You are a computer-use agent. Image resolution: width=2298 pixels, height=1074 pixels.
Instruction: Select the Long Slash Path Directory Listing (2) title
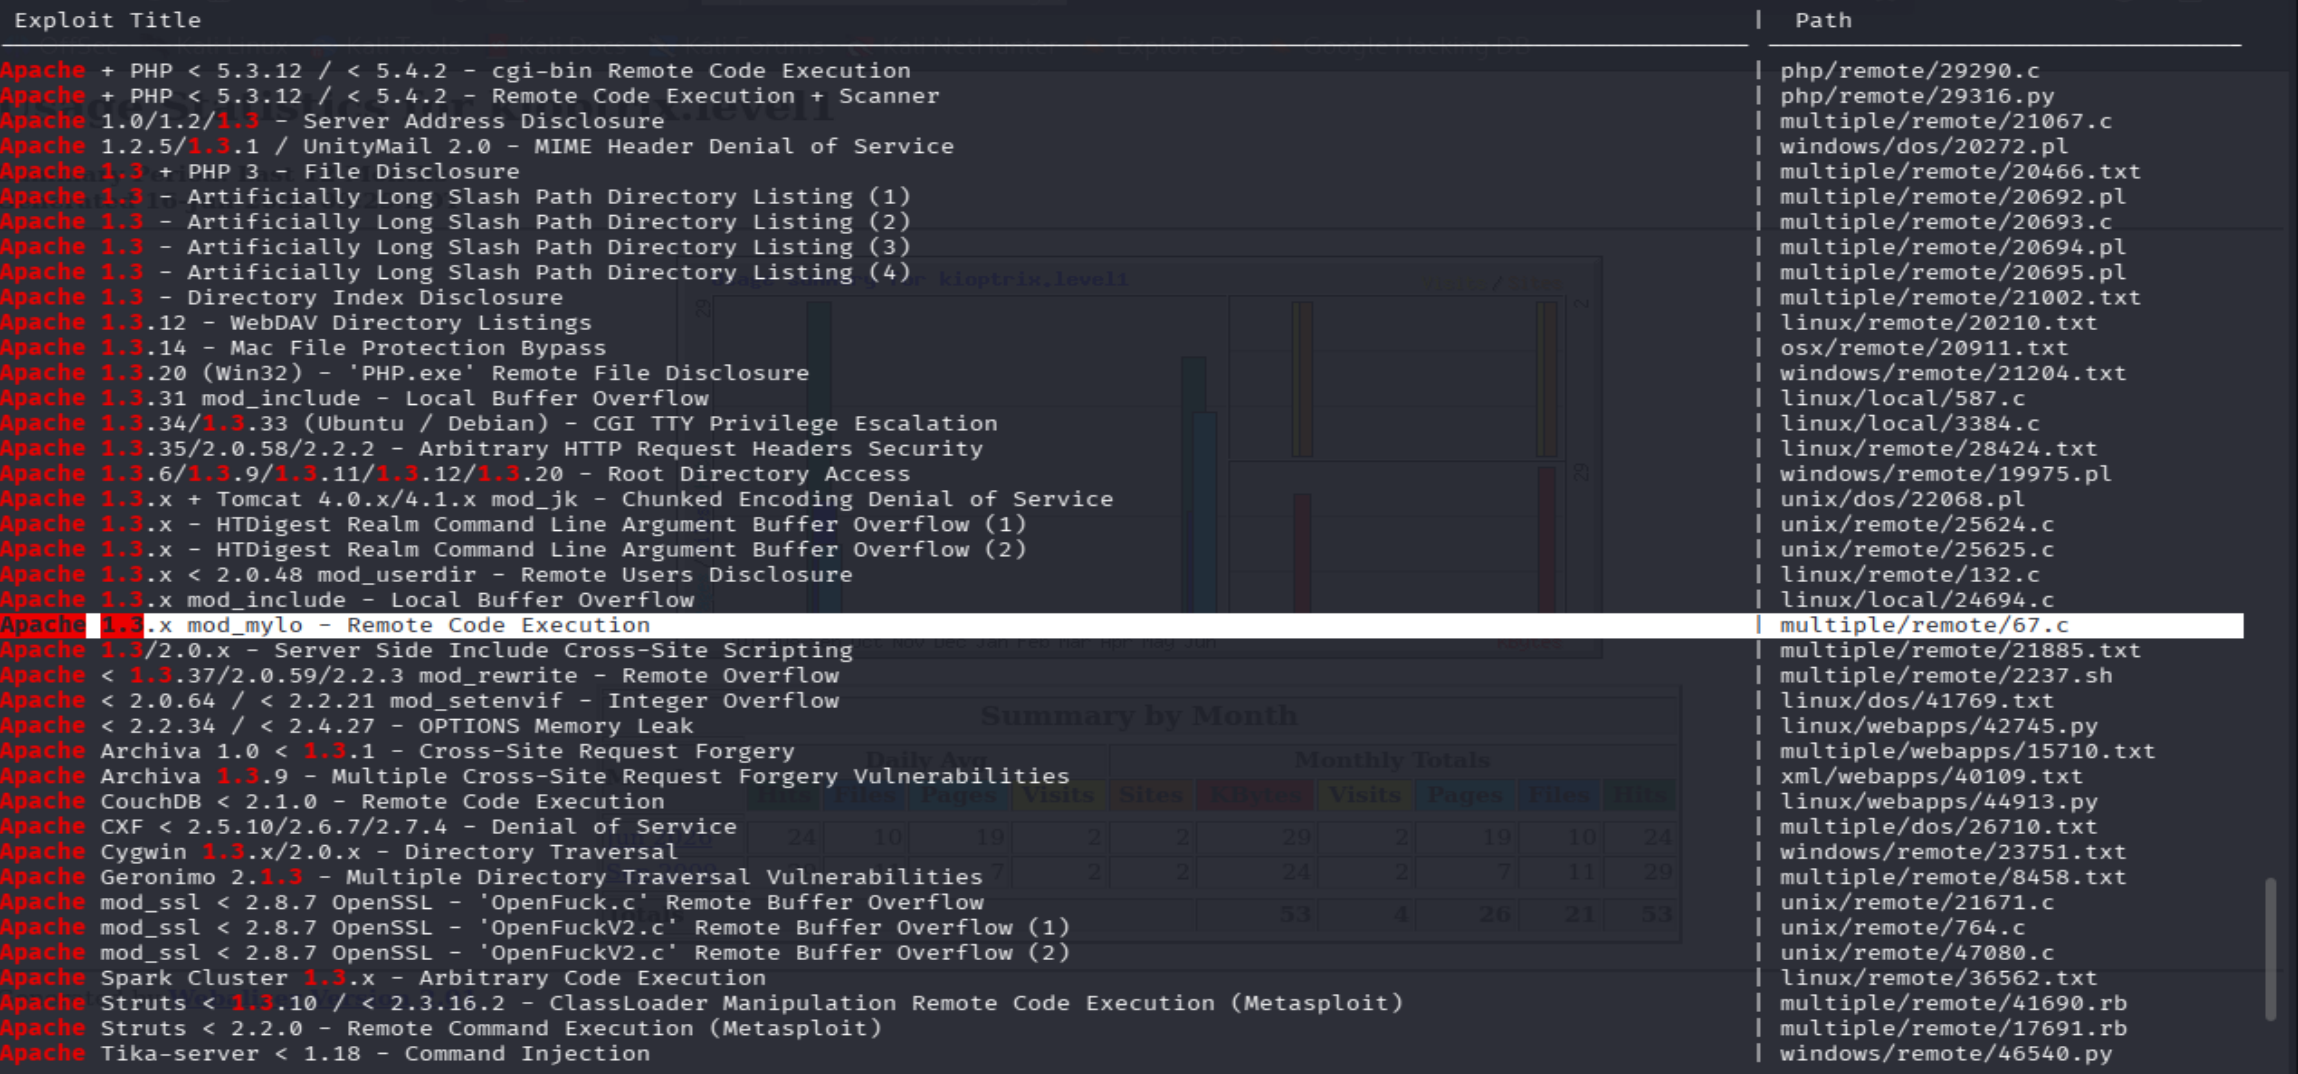455,222
